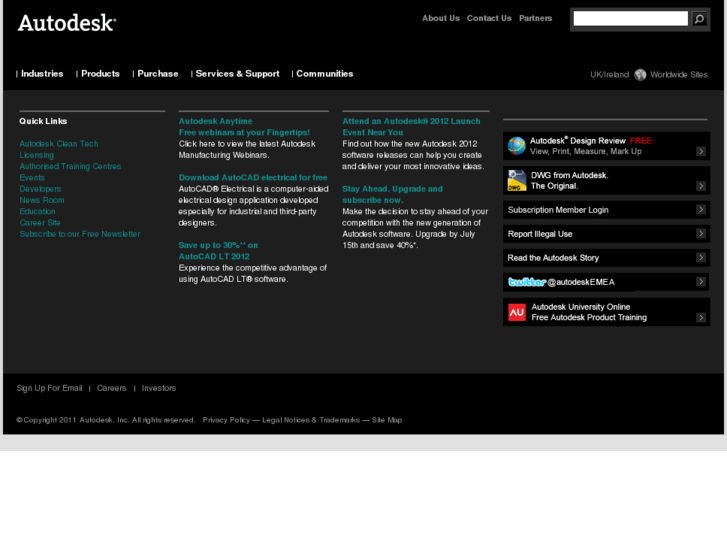Click arrow on Design Review banner

701,151
